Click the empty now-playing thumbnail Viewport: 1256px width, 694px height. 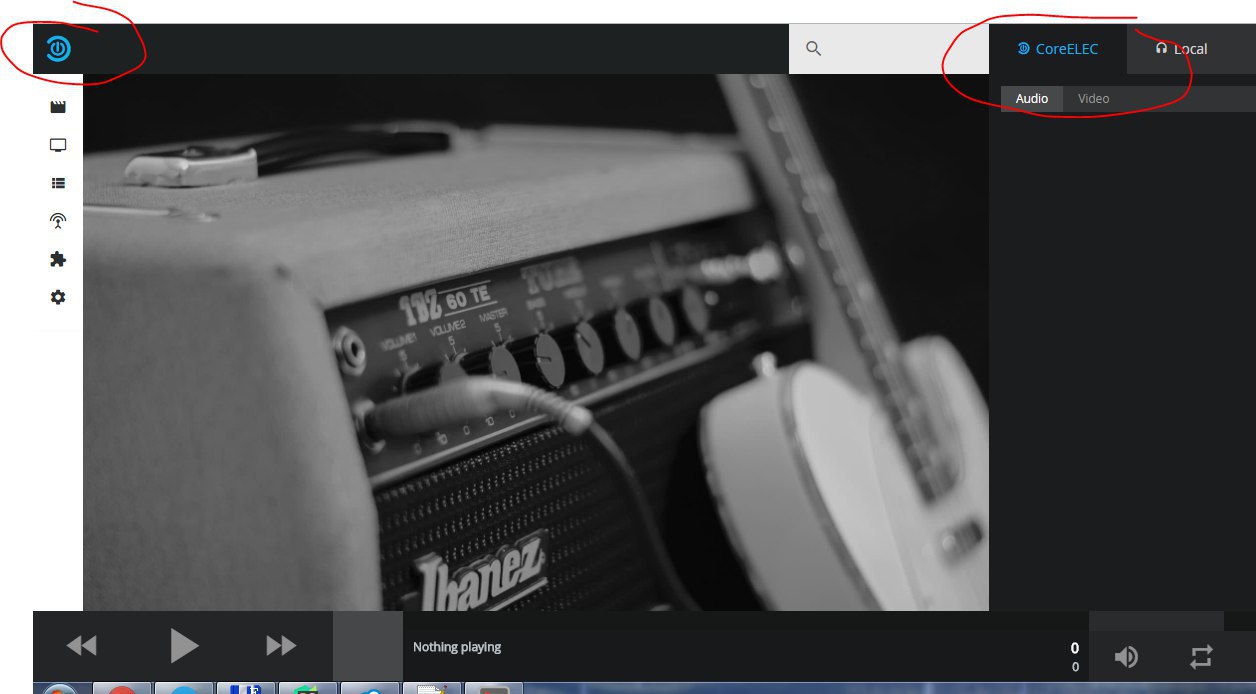coord(368,646)
